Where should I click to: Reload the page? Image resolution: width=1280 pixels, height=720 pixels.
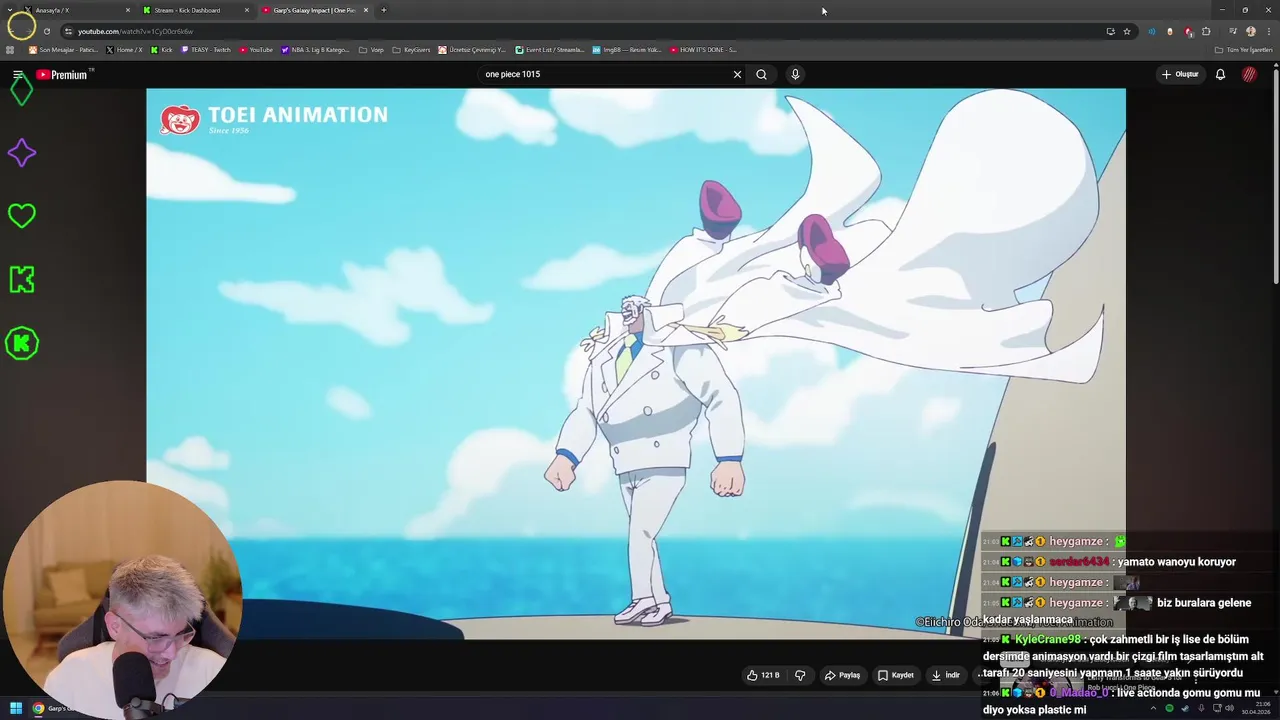click(x=47, y=31)
